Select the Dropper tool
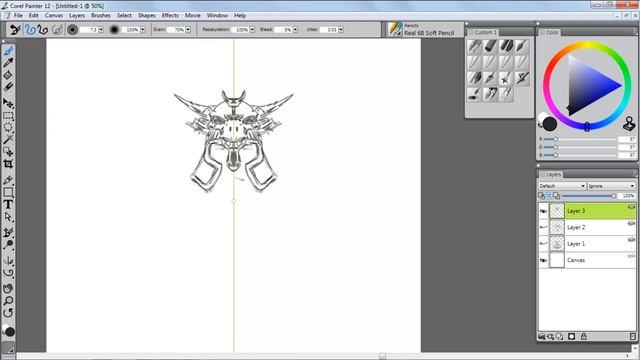The width and height of the screenshot is (640, 360). tap(8, 62)
